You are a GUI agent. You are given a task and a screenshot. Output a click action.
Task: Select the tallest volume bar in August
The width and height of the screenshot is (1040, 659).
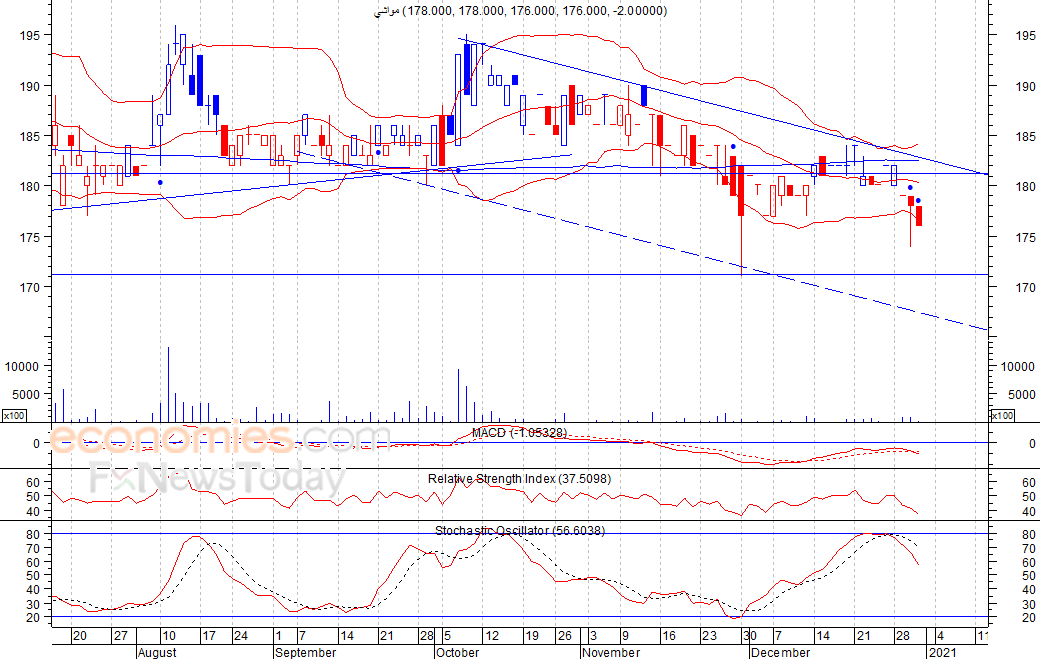(x=168, y=384)
